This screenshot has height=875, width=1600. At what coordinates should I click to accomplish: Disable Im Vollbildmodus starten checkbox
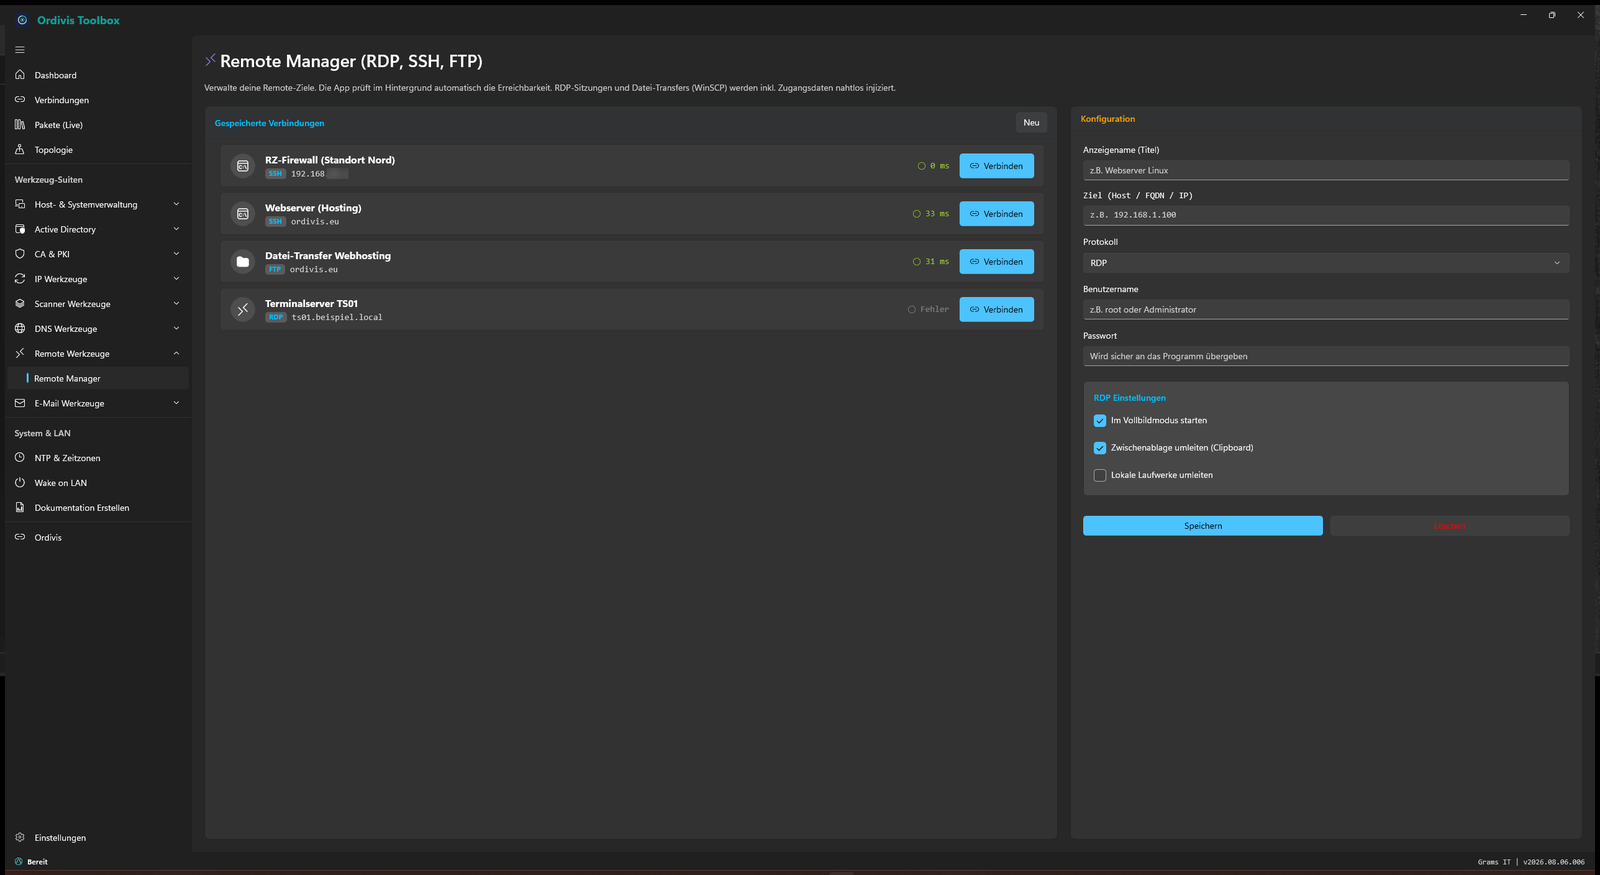(1100, 421)
